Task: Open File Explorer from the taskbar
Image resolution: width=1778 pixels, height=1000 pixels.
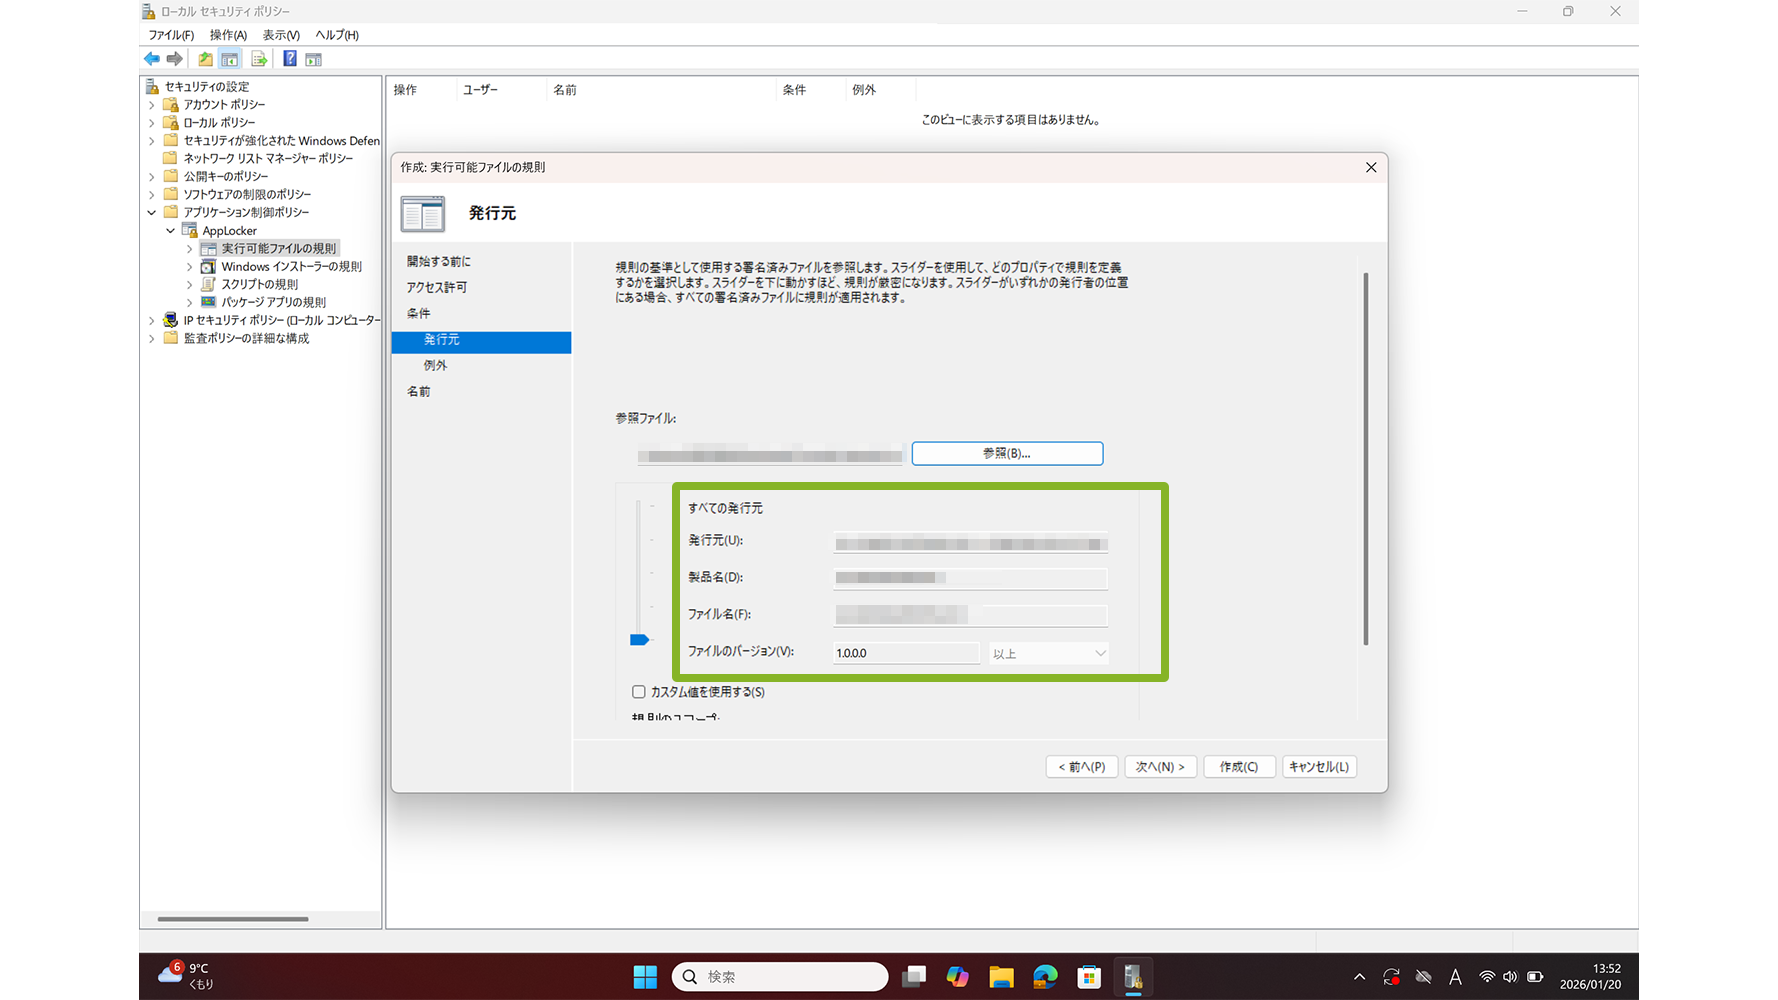Action: (1001, 977)
